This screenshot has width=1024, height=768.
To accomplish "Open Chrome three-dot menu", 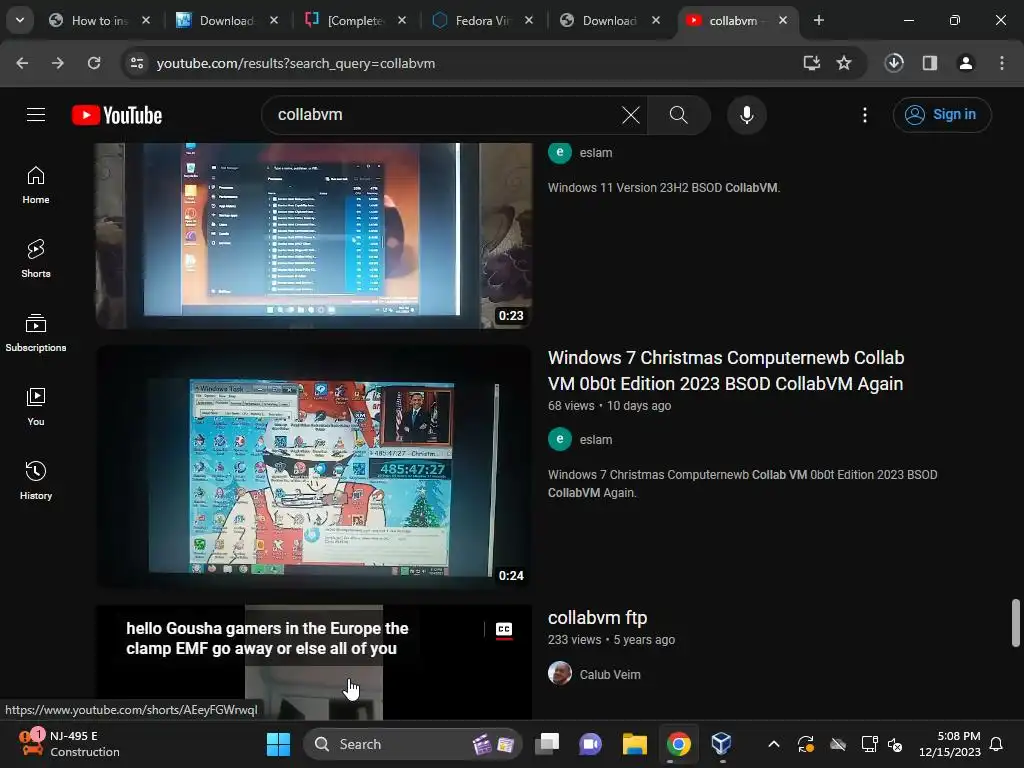I will coord(1002,63).
